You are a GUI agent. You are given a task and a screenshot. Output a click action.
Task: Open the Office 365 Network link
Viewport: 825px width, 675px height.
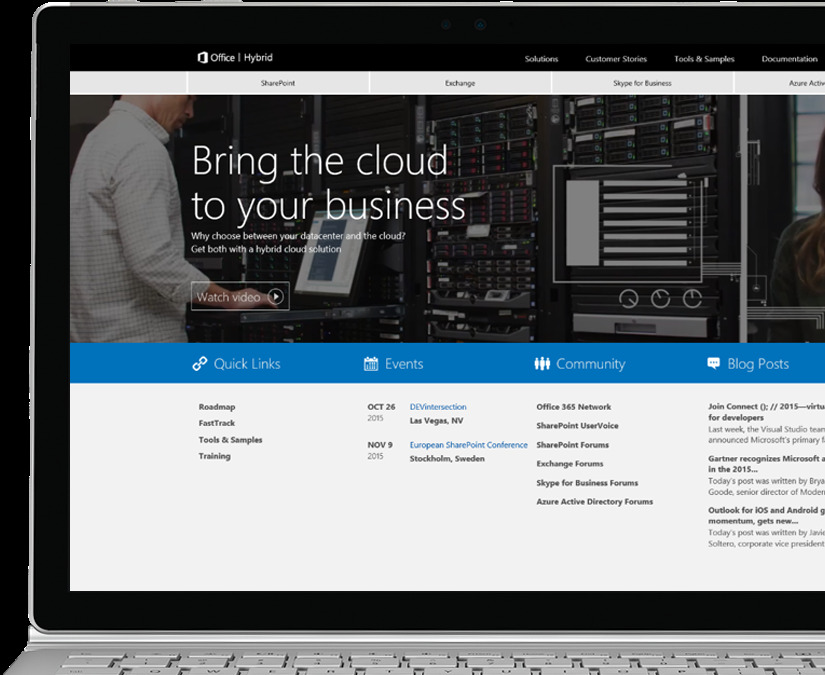point(574,407)
